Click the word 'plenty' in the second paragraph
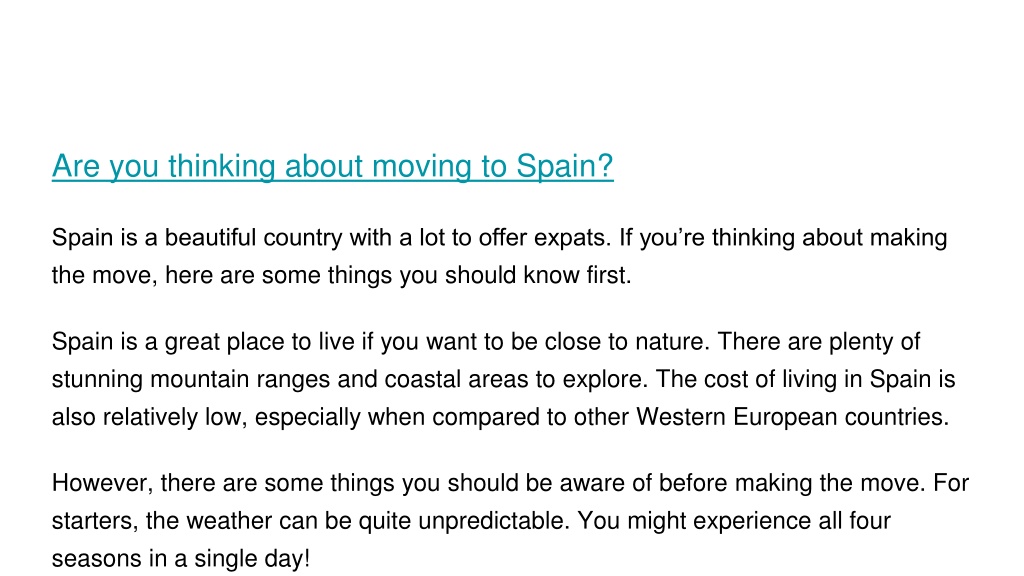1024x576 pixels. pyautogui.click(x=863, y=342)
